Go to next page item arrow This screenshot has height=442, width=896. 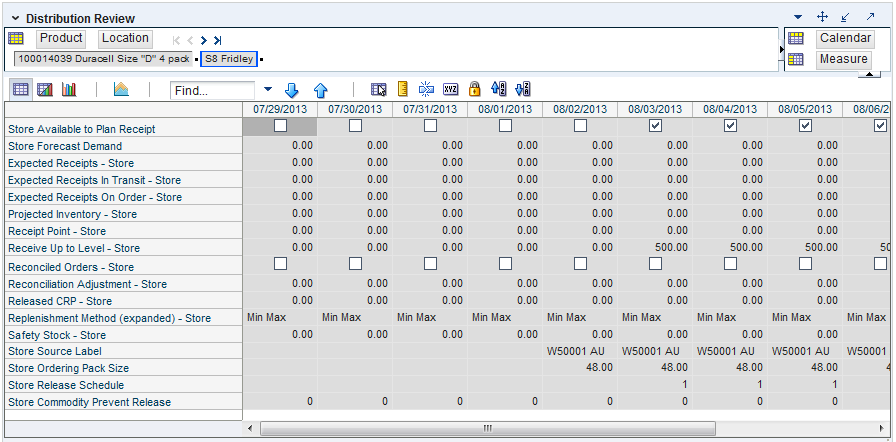203,41
